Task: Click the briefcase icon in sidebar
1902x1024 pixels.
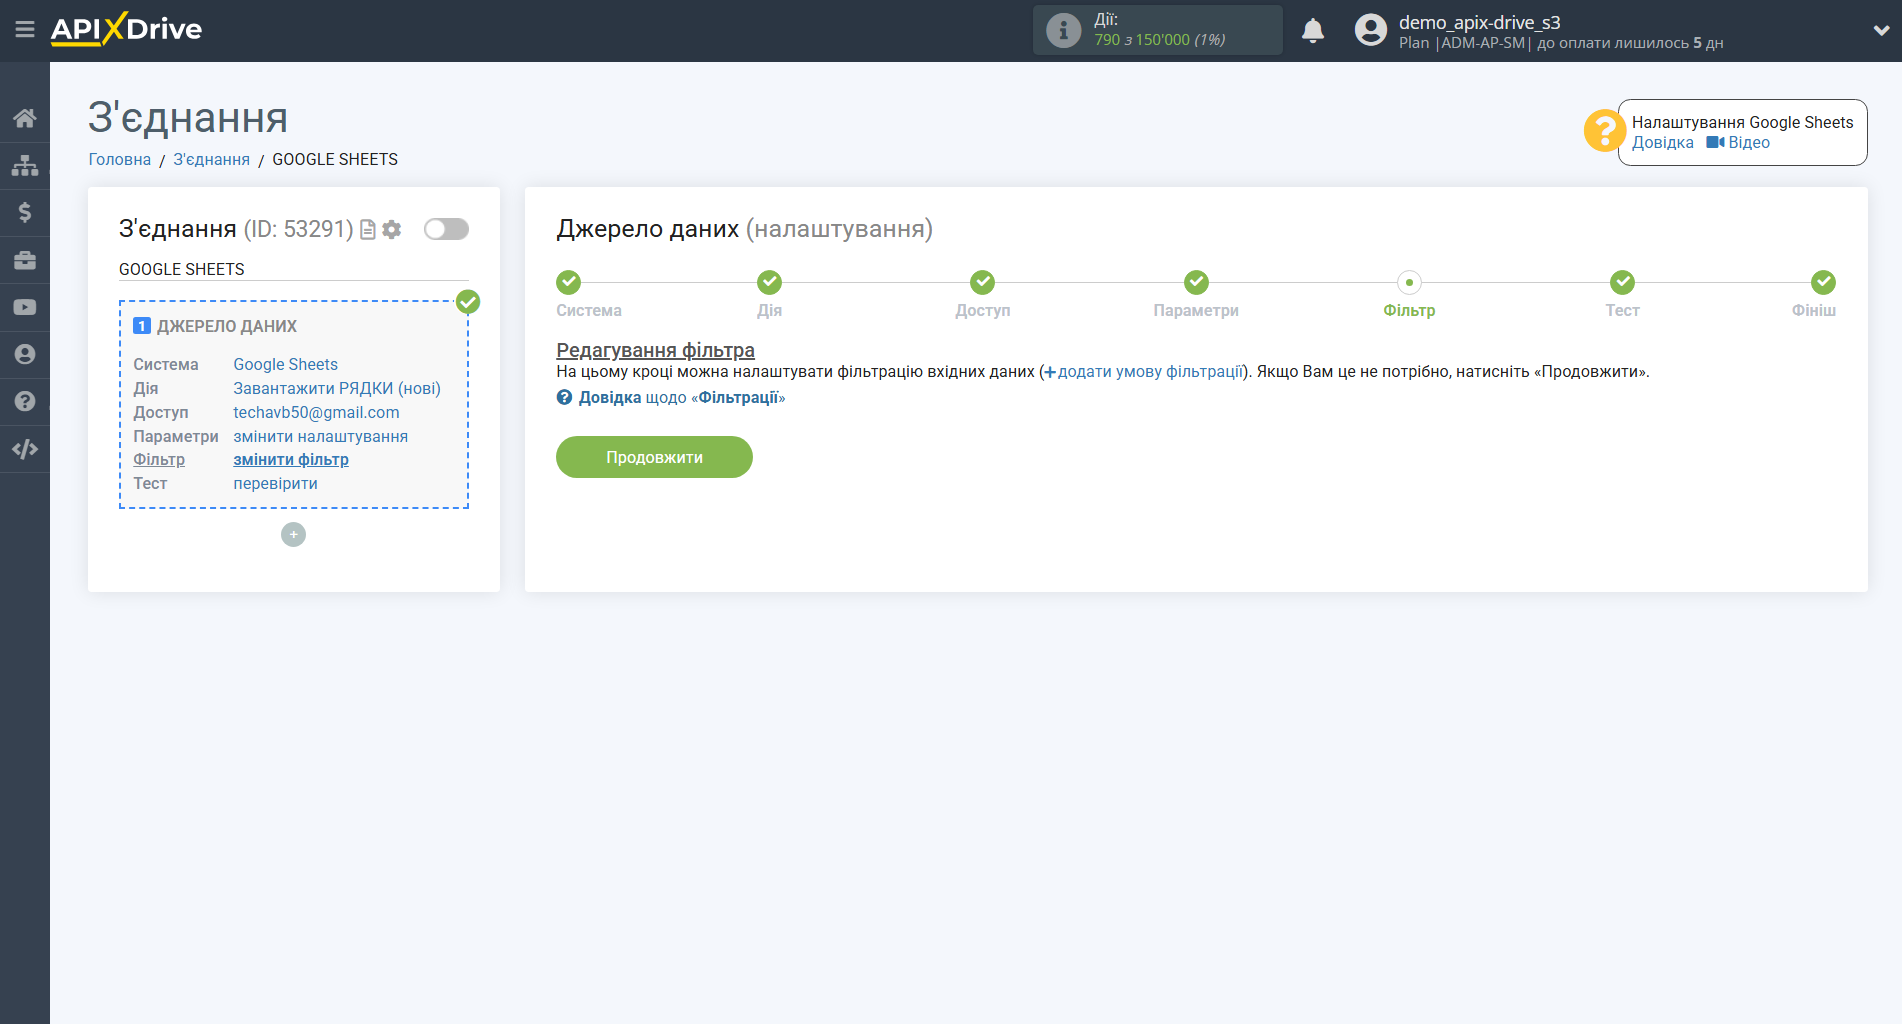Action: pyautogui.click(x=25, y=260)
